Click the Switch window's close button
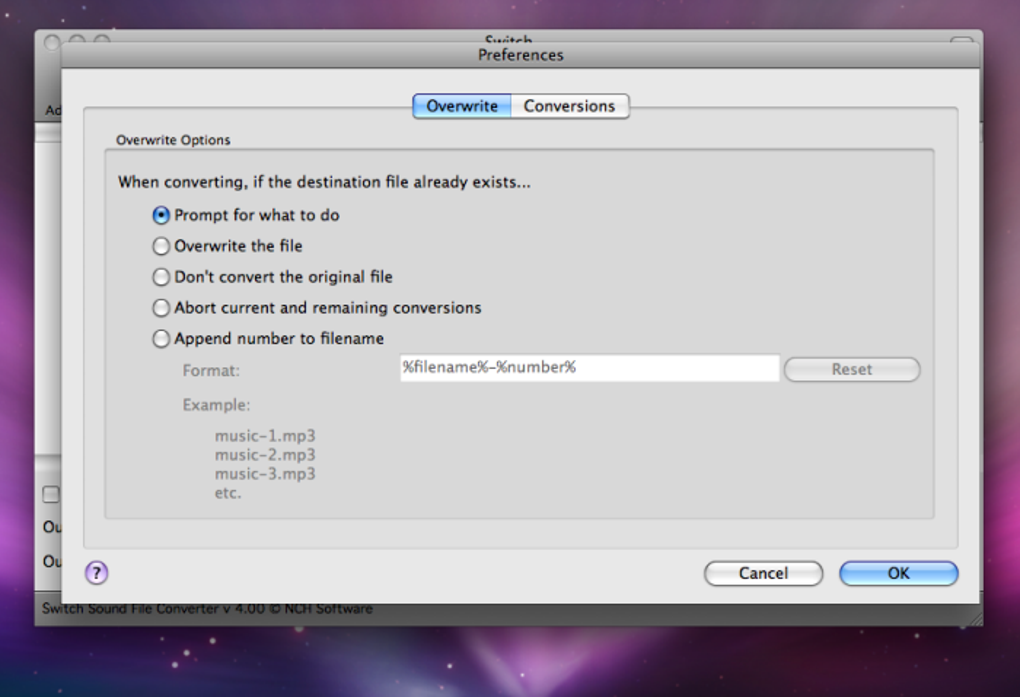The image size is (1020, 697). (51, 42)
